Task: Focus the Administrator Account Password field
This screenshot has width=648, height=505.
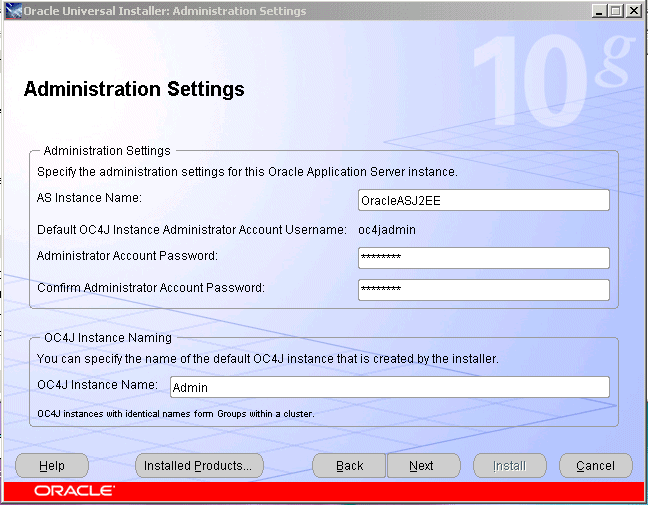Action: [484, 258]
